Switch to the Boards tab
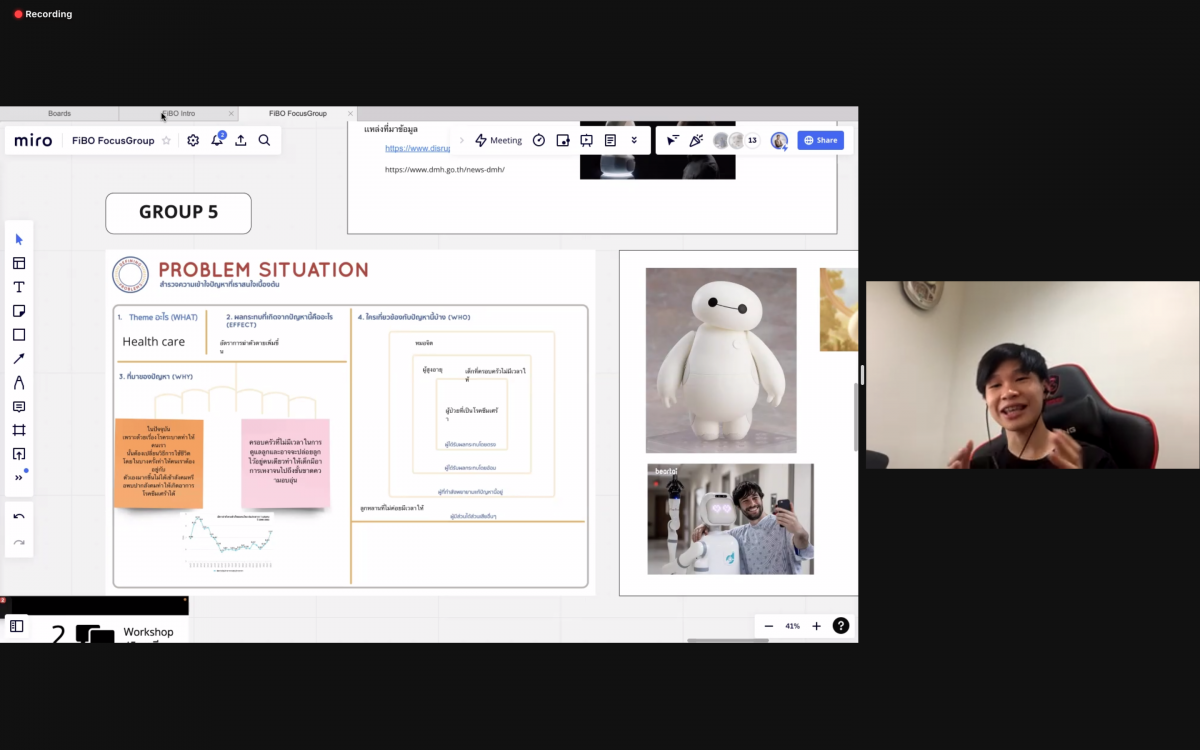 click(59, 114)
